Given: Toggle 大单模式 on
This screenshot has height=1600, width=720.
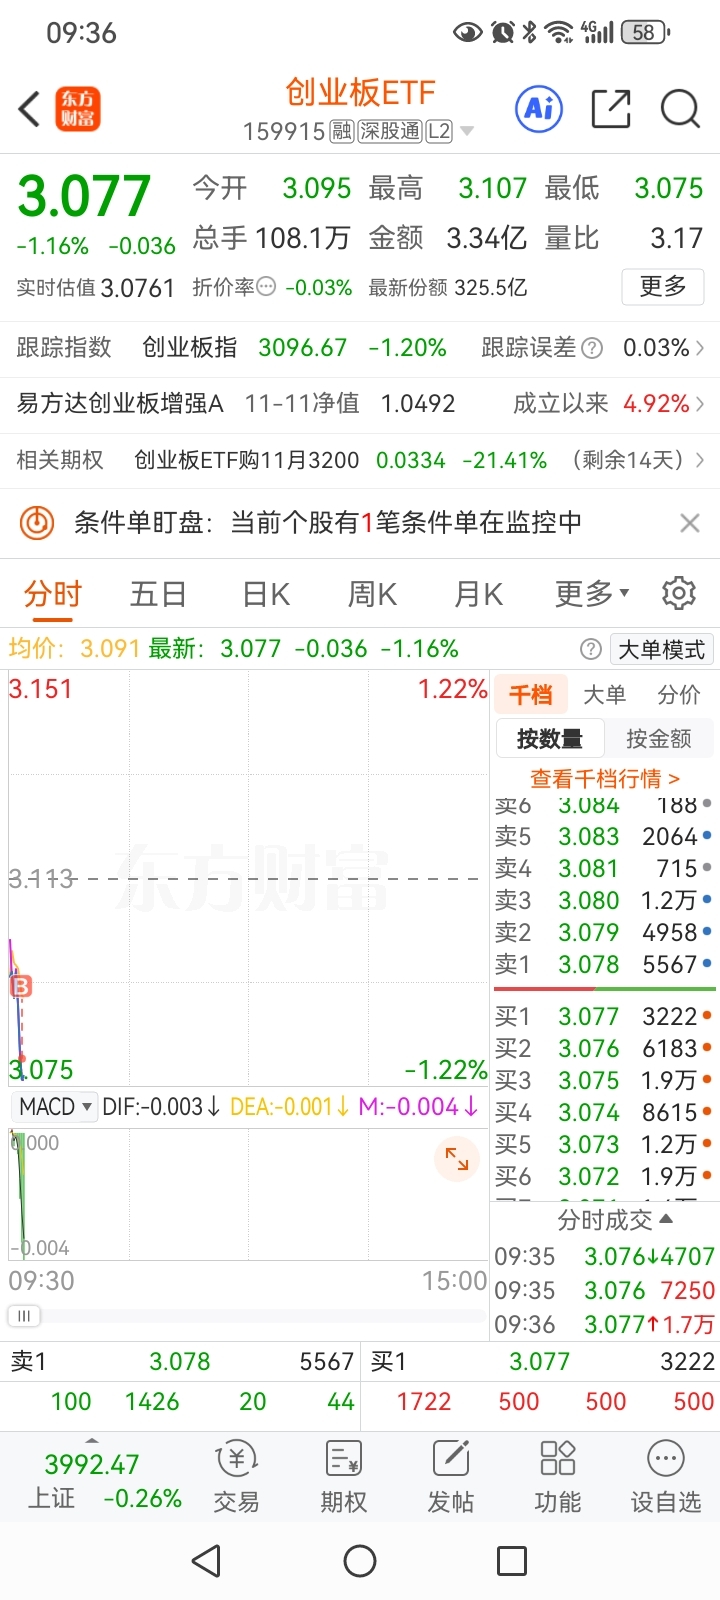Looking at the screenshot, I should pos(661,649).
